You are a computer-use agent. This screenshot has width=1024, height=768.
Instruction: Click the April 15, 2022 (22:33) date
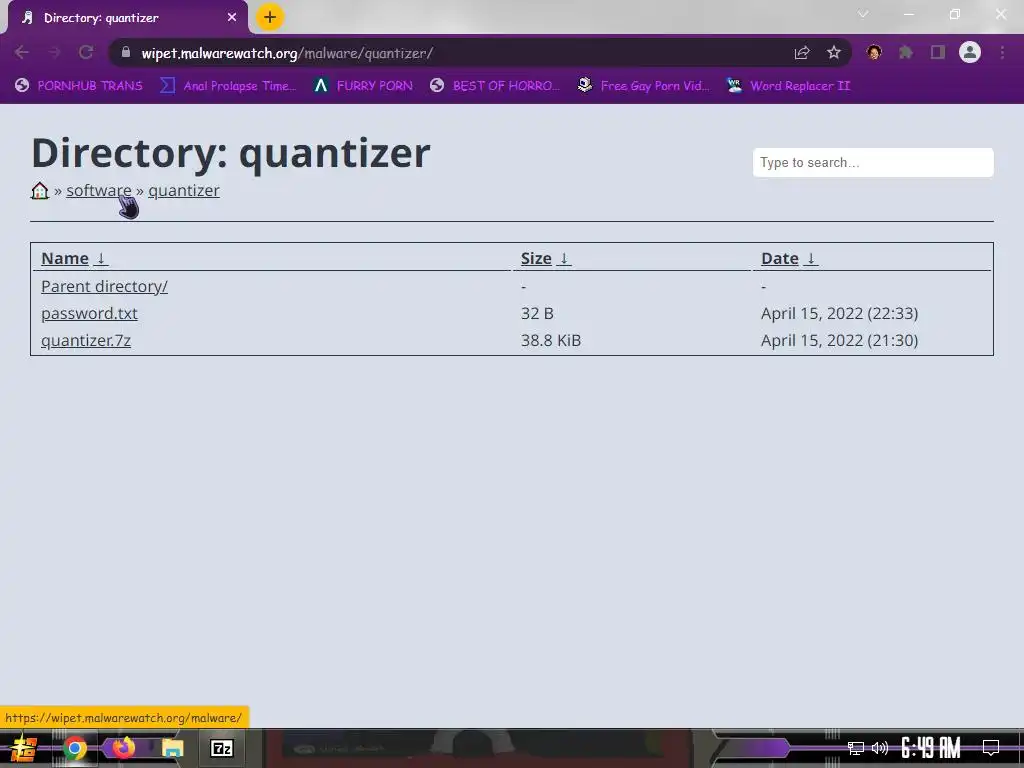(839, 313)
